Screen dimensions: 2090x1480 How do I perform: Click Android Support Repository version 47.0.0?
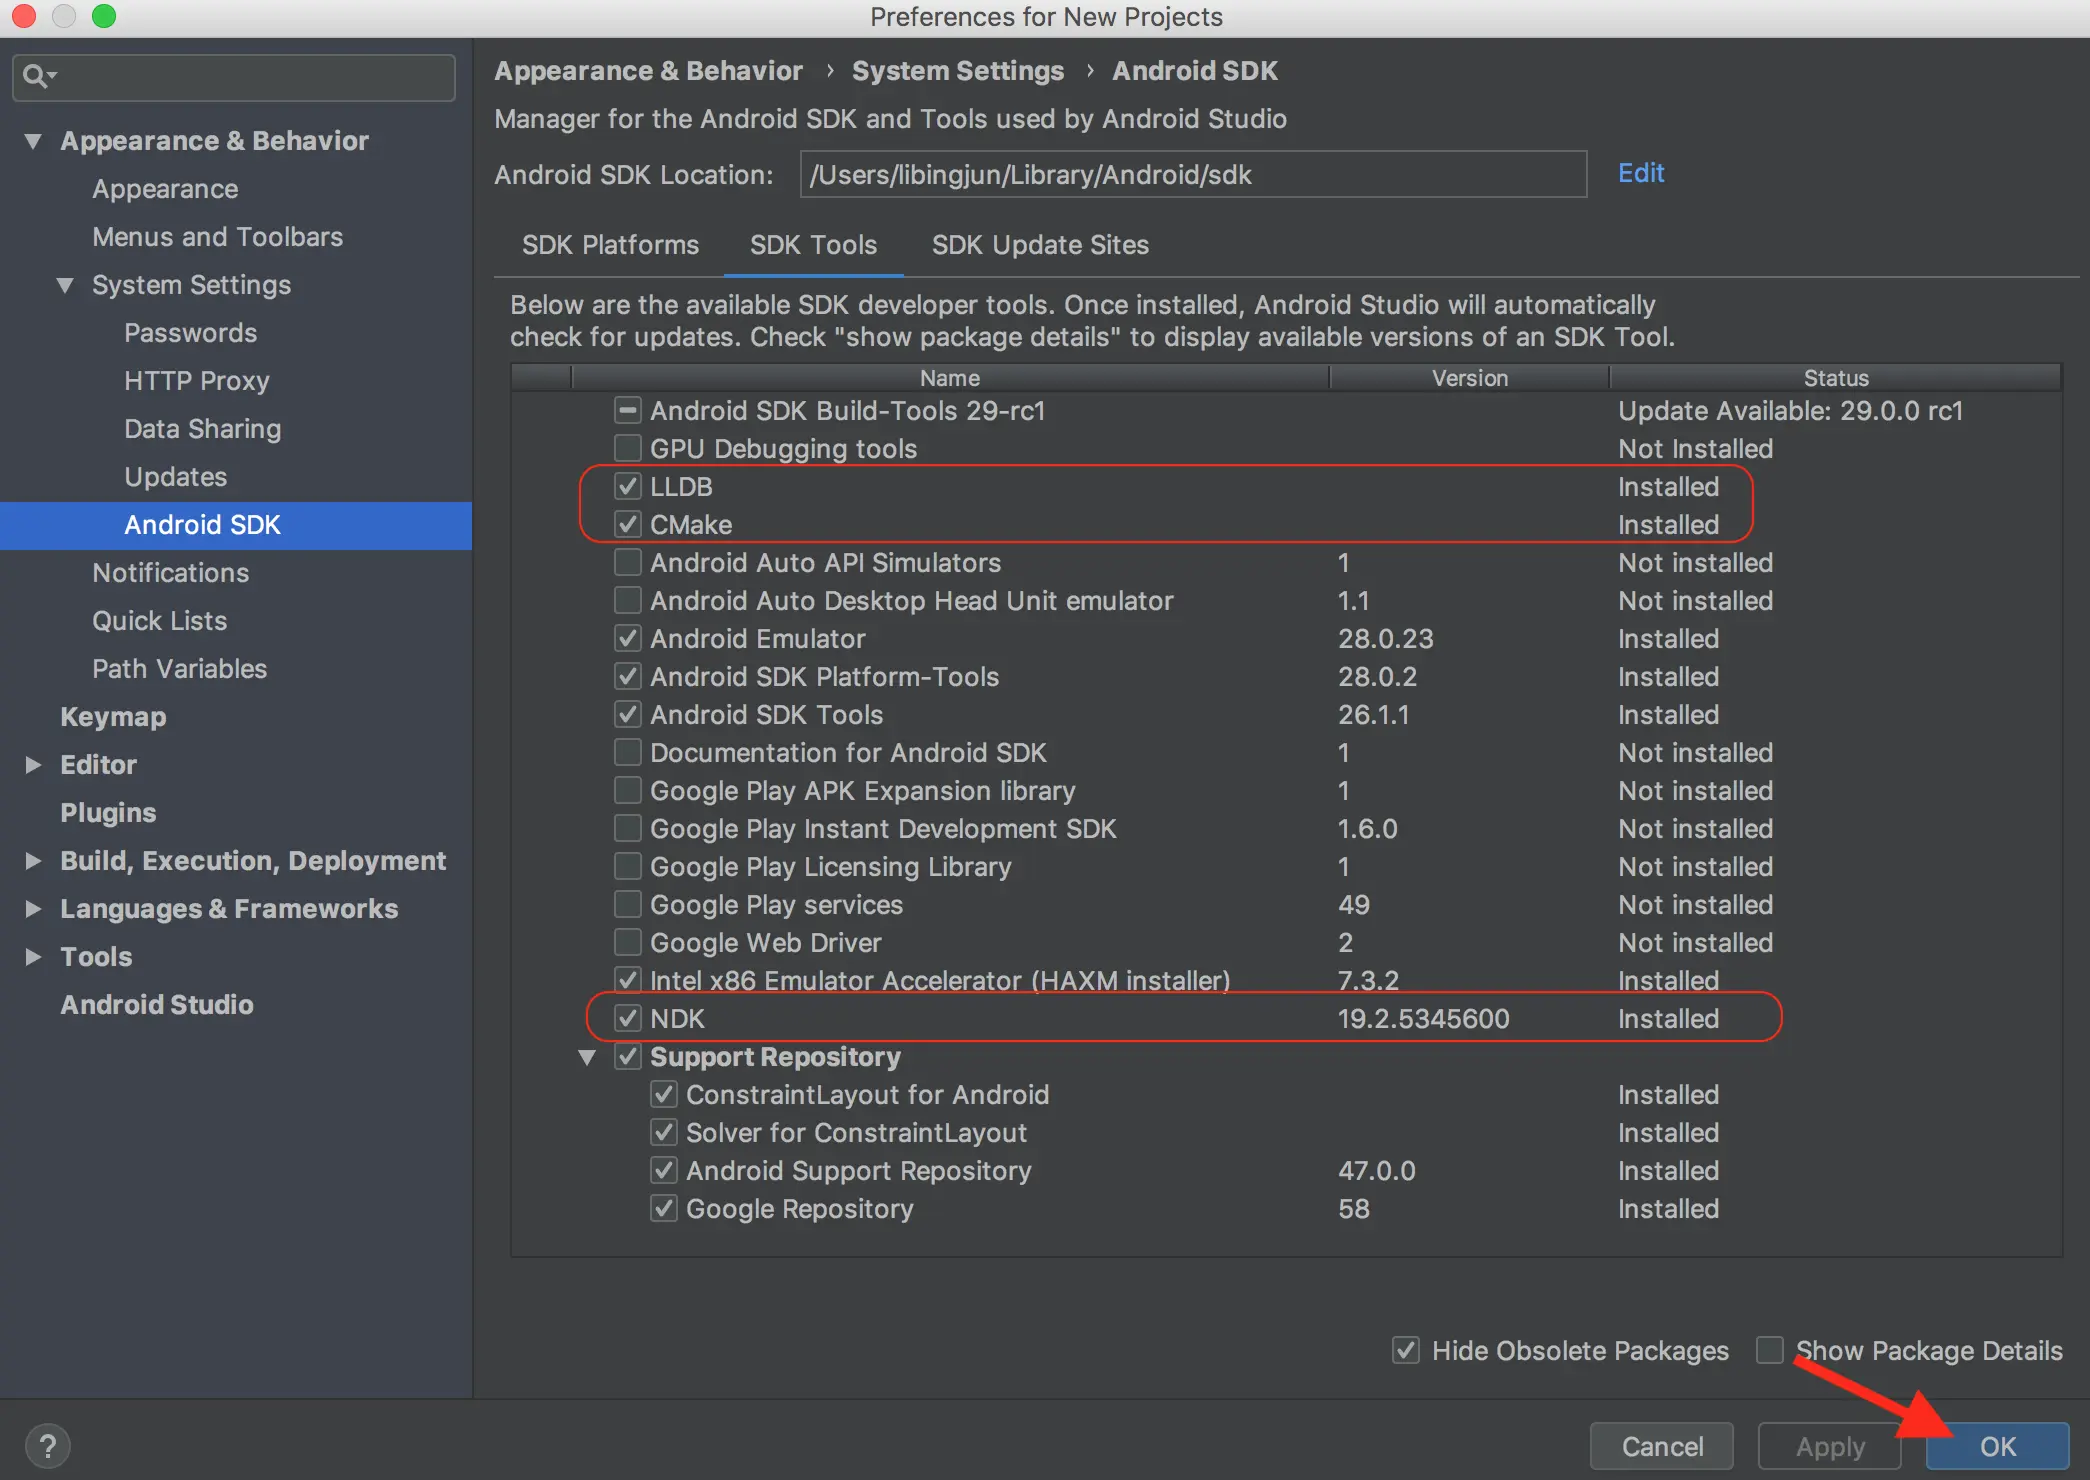(1376, 1171)
